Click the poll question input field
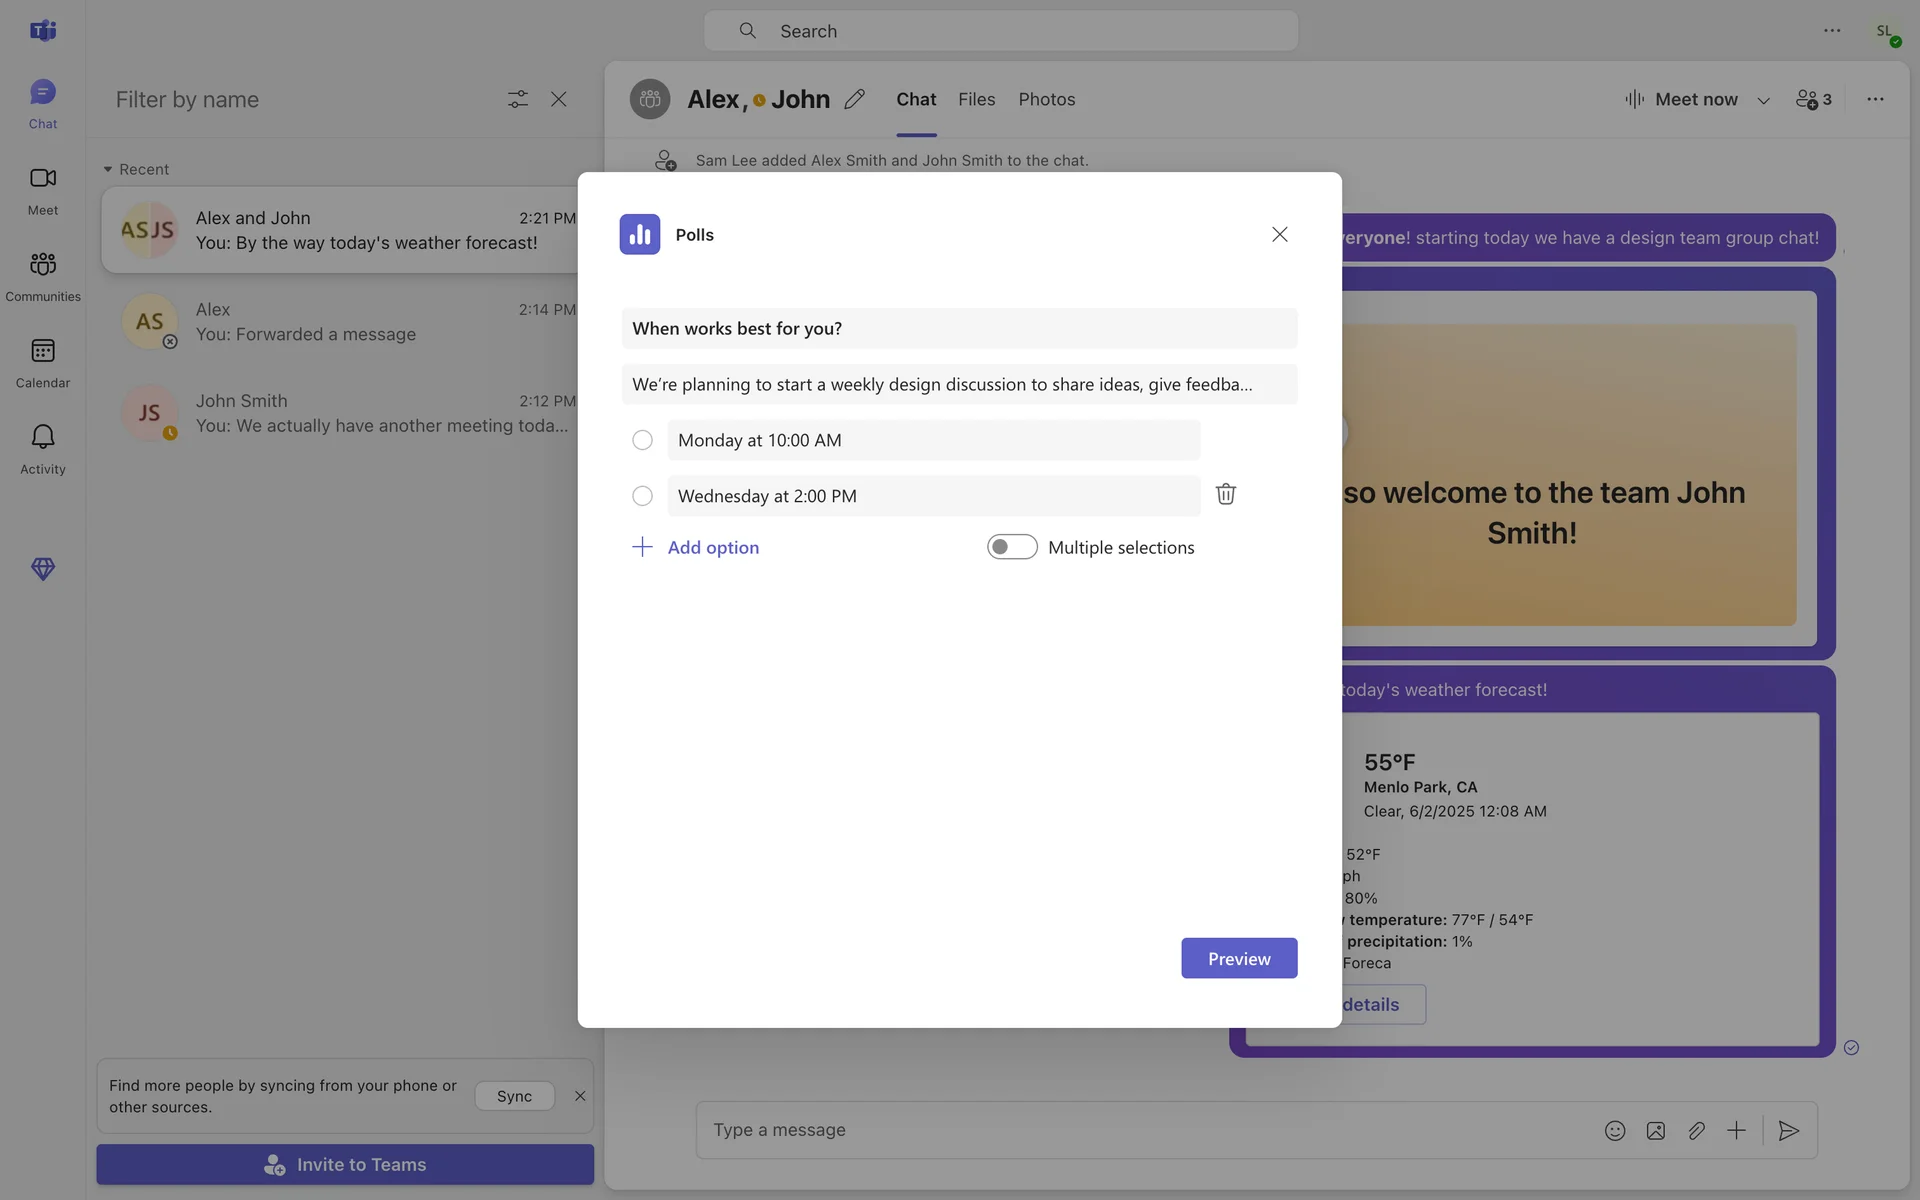This screenshot has width=1920, height=1200. coord(958,328)
